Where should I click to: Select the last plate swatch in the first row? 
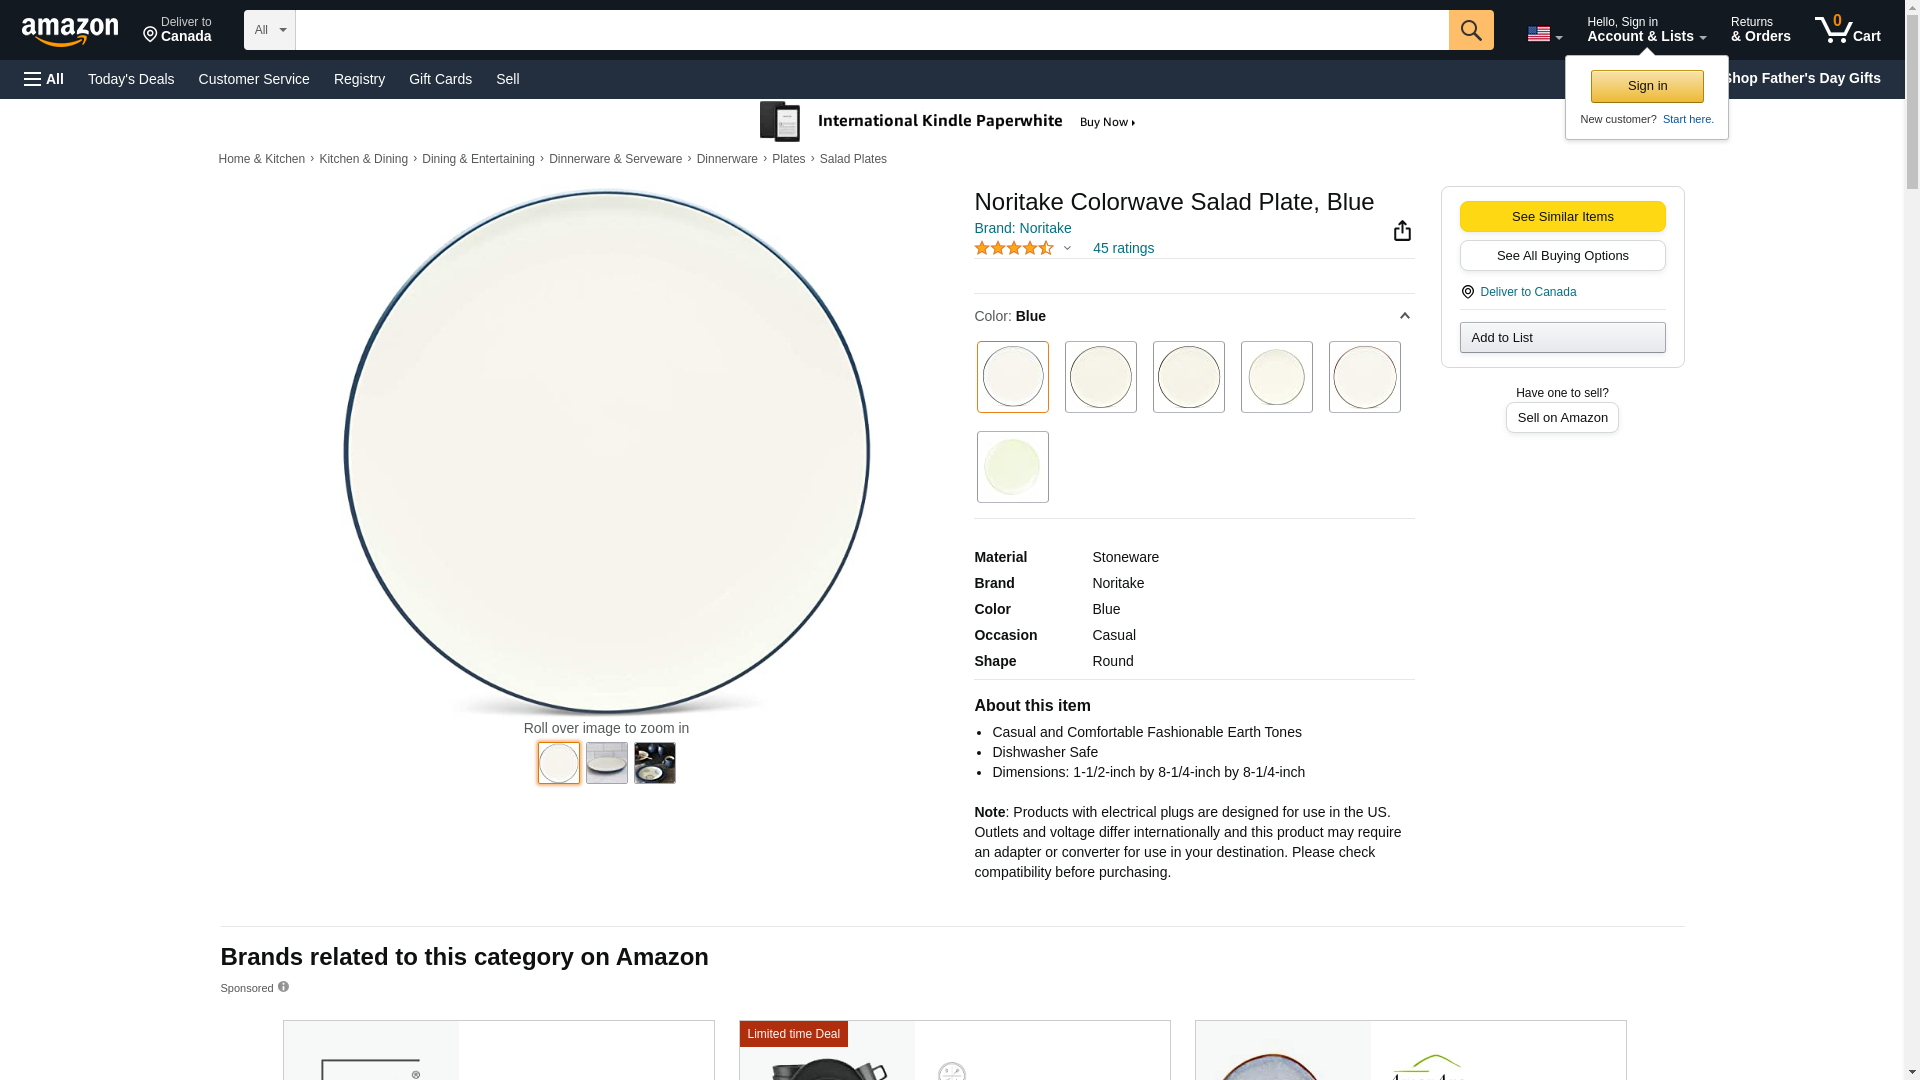(1364, 377)
